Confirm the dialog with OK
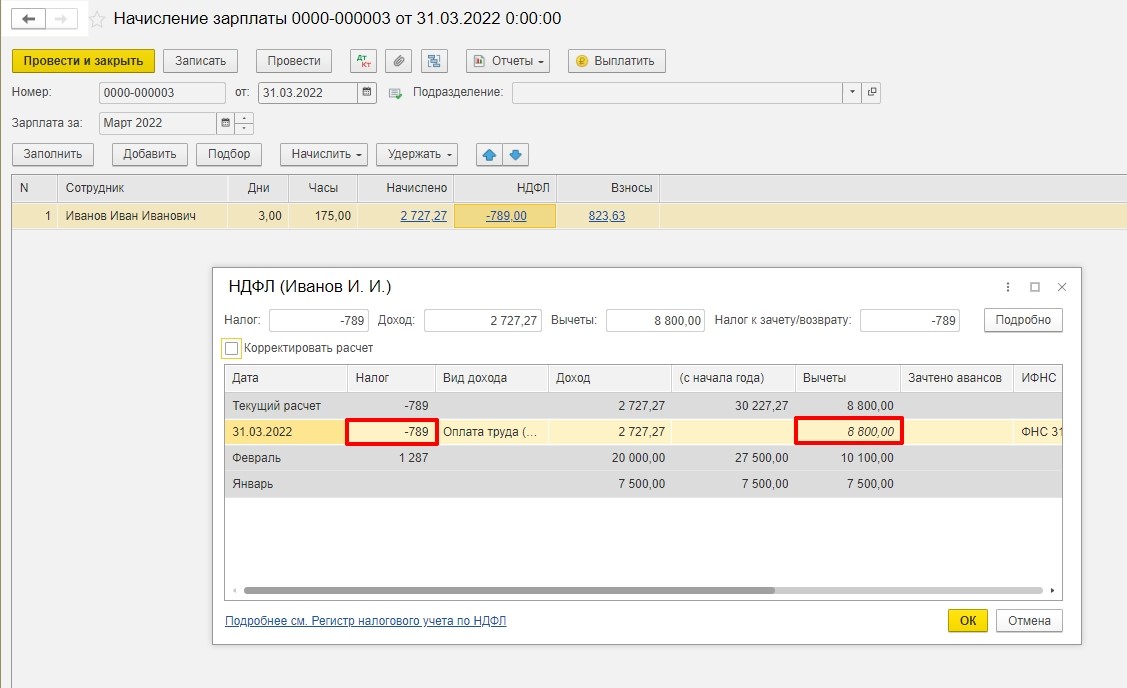Screen dimensions: 1127x688 [967, 620]
